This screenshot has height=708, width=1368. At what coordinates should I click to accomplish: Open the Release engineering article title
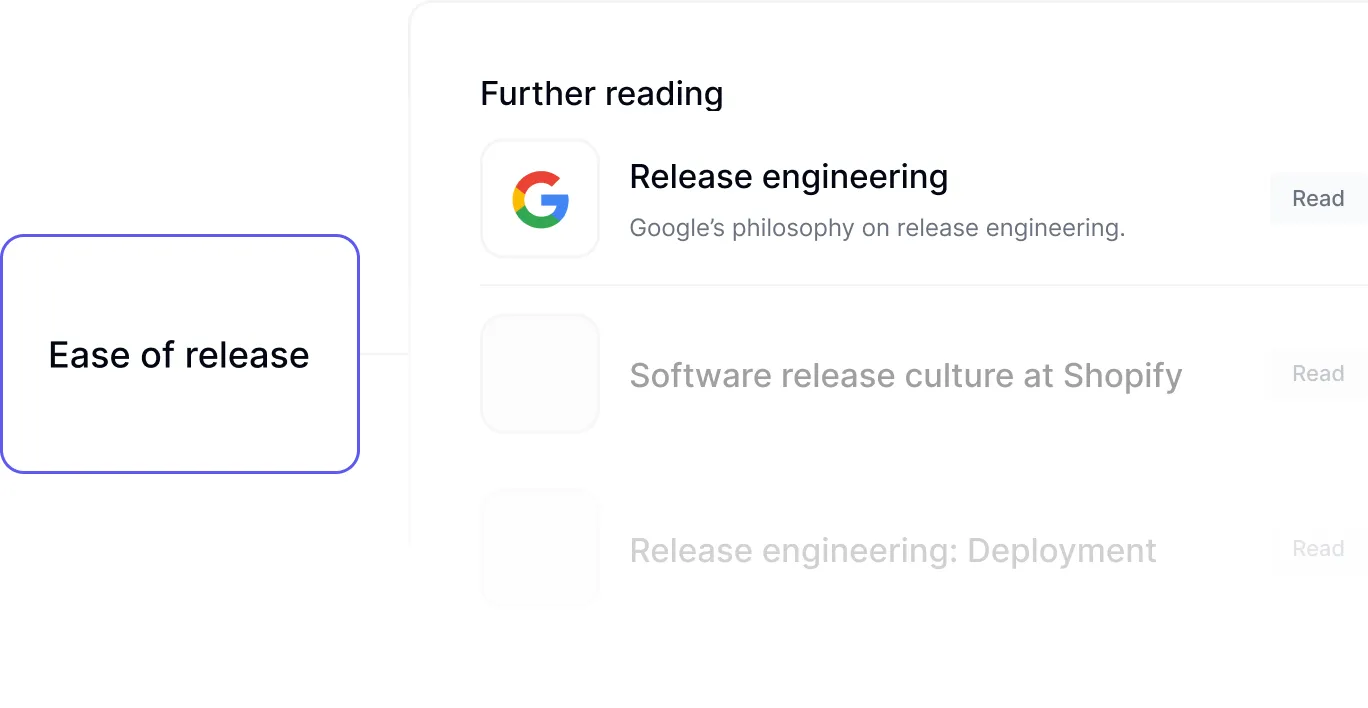[x=788, y=177]
